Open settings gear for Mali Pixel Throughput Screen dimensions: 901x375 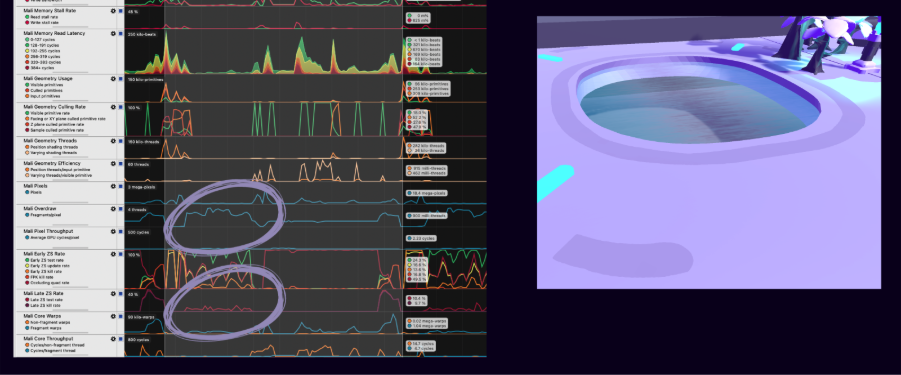(x=113, y=231)
